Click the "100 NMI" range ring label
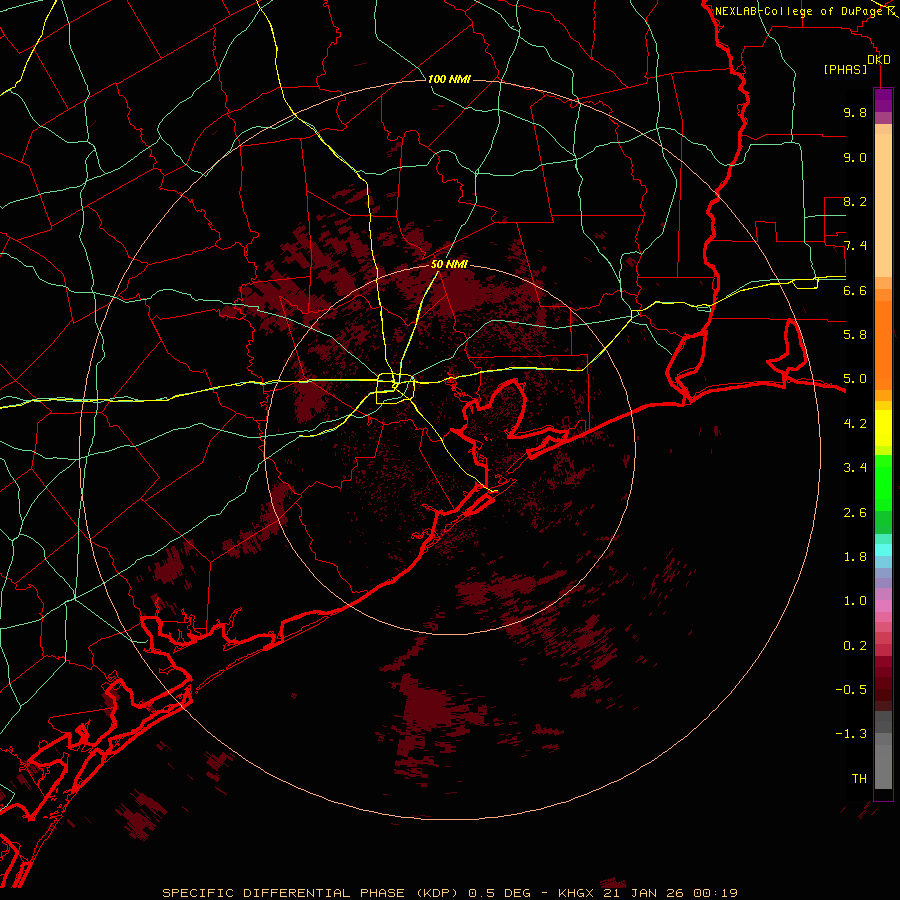Viewport: 900px width, 900px height. click(449, 79)
